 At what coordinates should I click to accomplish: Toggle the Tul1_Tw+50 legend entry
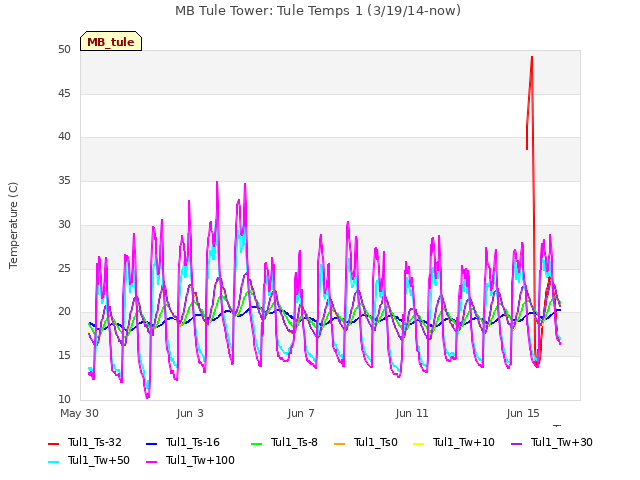click(89, 460)
